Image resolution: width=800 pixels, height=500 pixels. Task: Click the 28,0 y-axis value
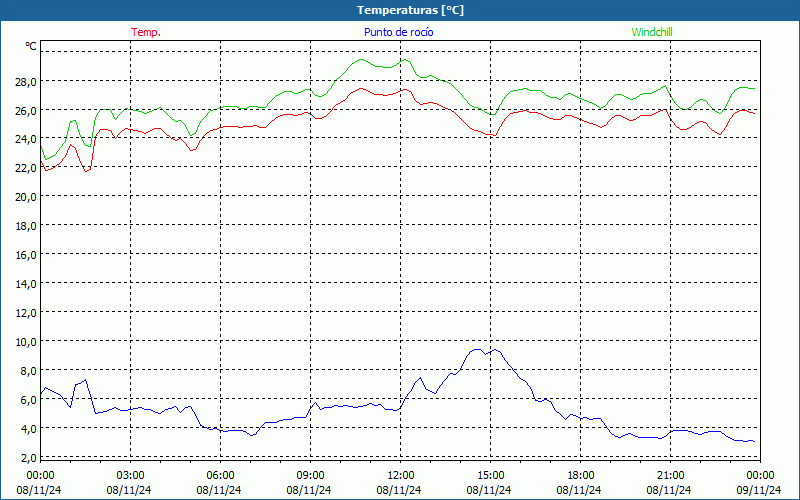tap(25, 82)
